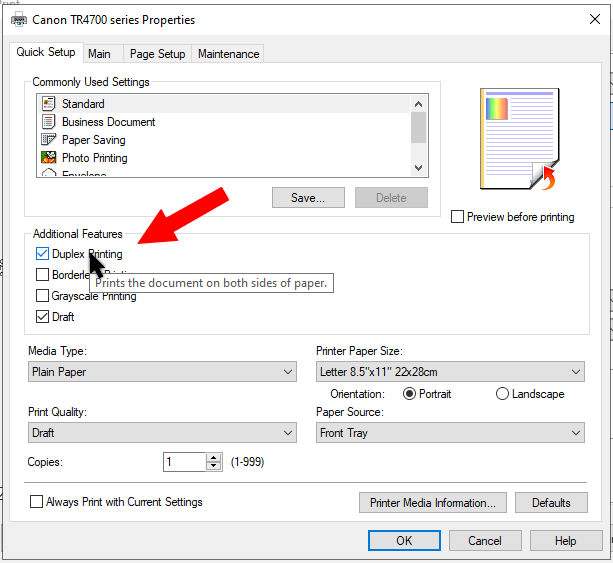613x563 pixels.
Task: Select Photo Printing in settings list
Action: pyautogui.click(x=225, y=158)
